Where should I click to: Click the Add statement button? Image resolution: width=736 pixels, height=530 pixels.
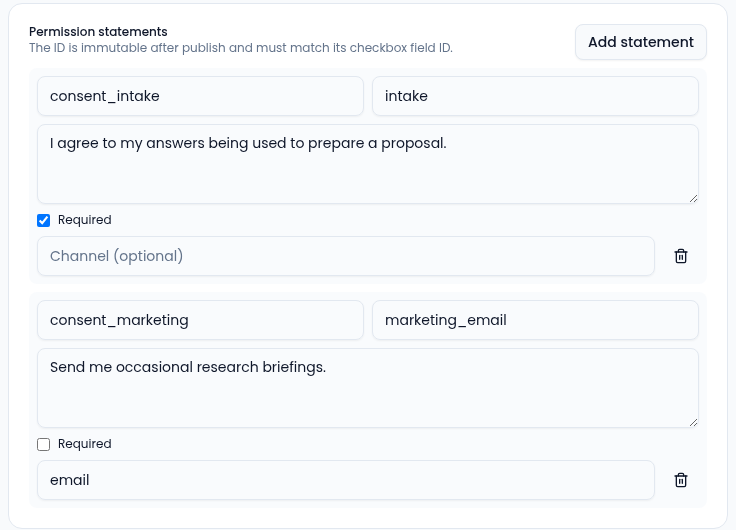pyautogui.click(x=641, y=42)
